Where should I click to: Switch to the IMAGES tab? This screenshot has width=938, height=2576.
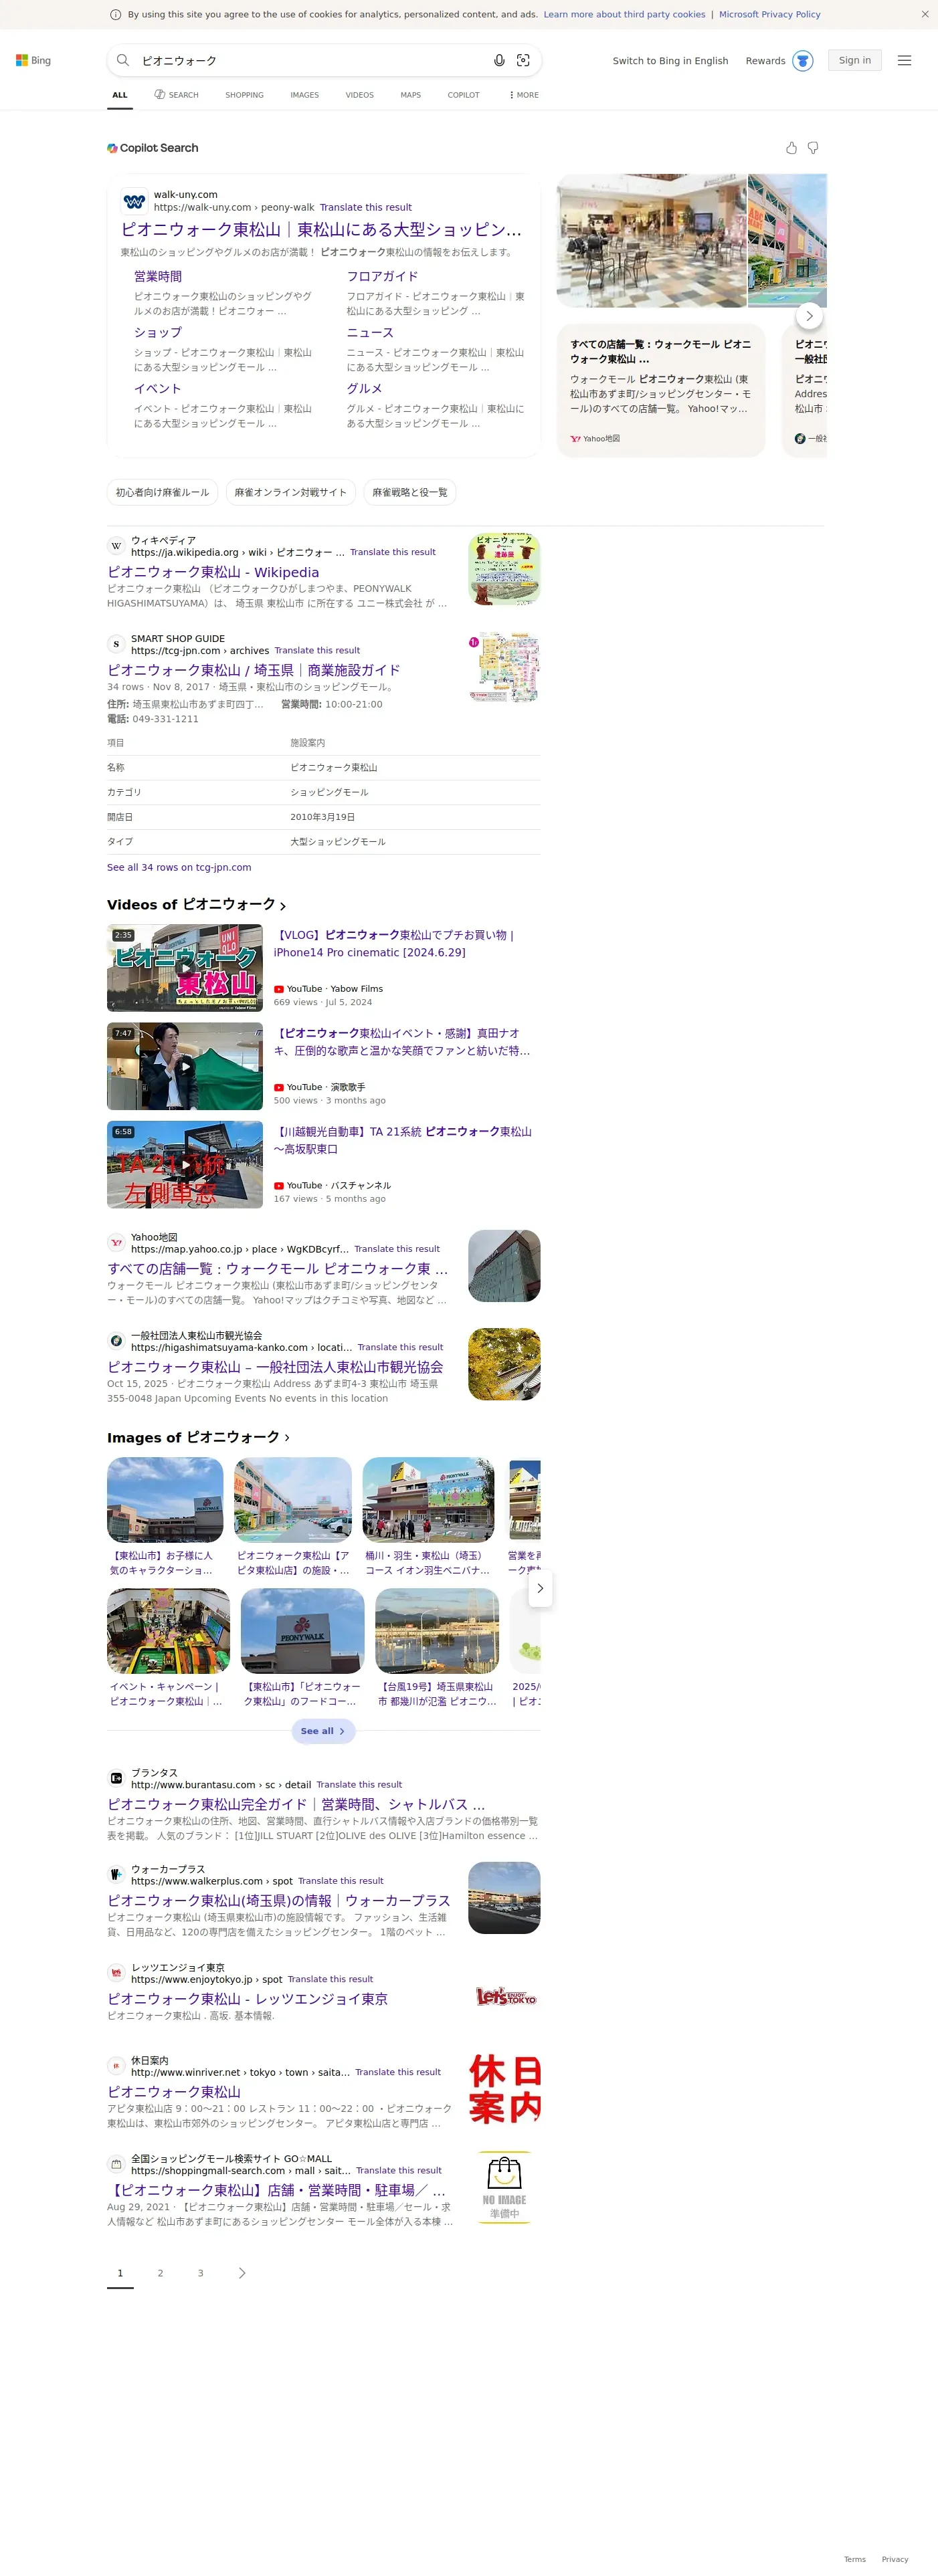pos(304,95)
